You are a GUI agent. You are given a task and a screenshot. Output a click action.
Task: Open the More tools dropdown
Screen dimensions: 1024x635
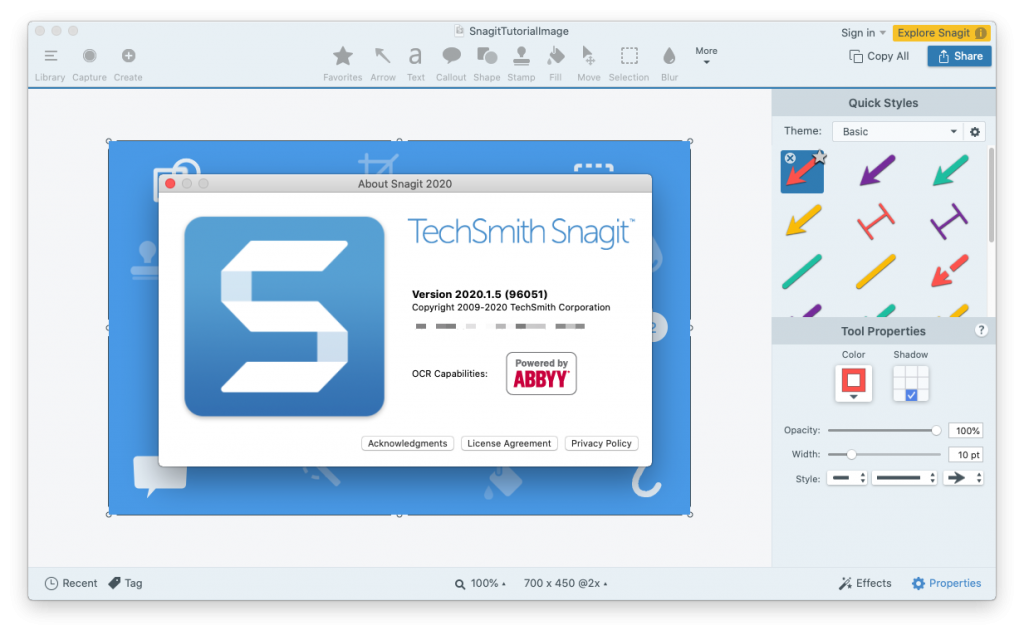coord(706,55)
